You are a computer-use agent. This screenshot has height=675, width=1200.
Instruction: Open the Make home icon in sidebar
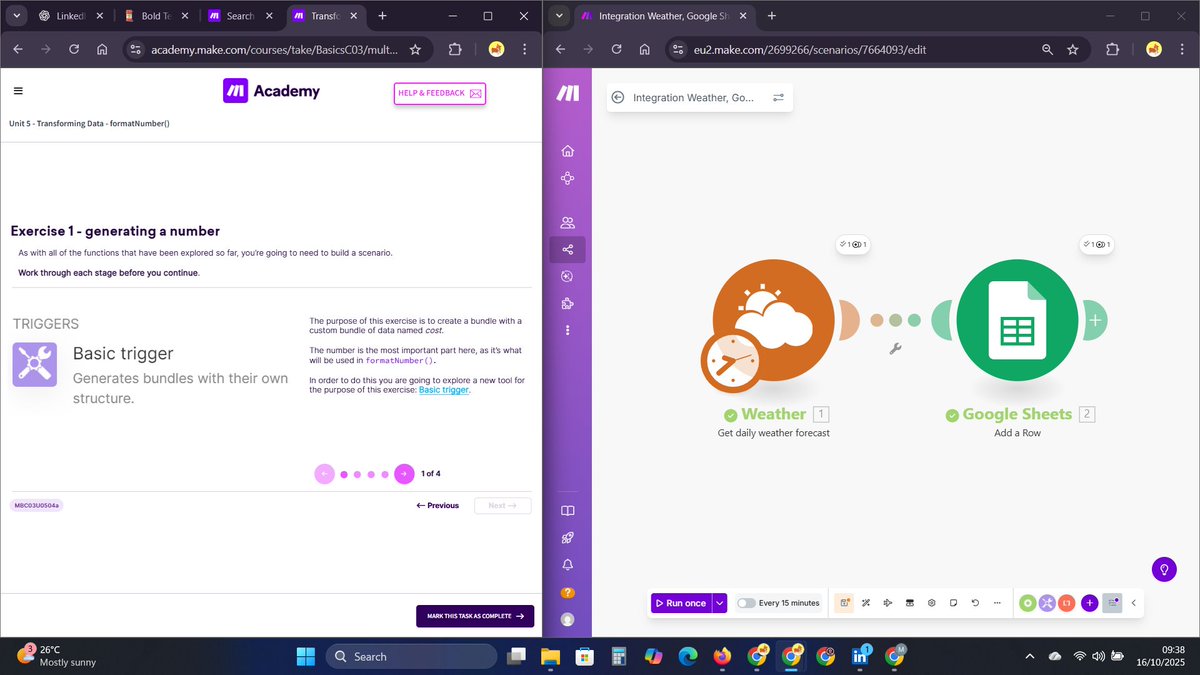pyautogui.click(x=568, y=151)
